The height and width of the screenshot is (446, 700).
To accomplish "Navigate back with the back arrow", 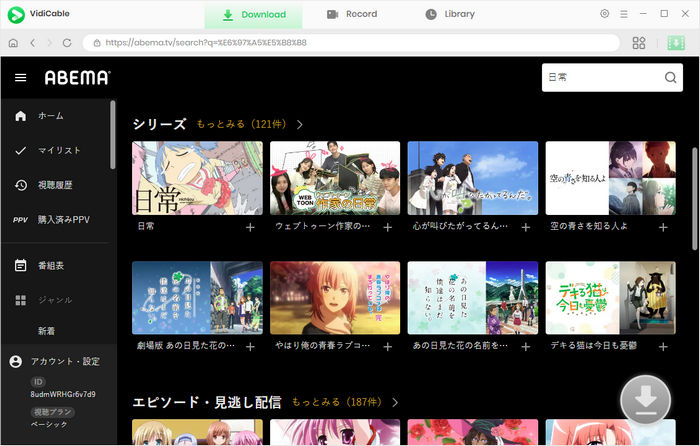I will pyautogui.click(x=33, y=43).
